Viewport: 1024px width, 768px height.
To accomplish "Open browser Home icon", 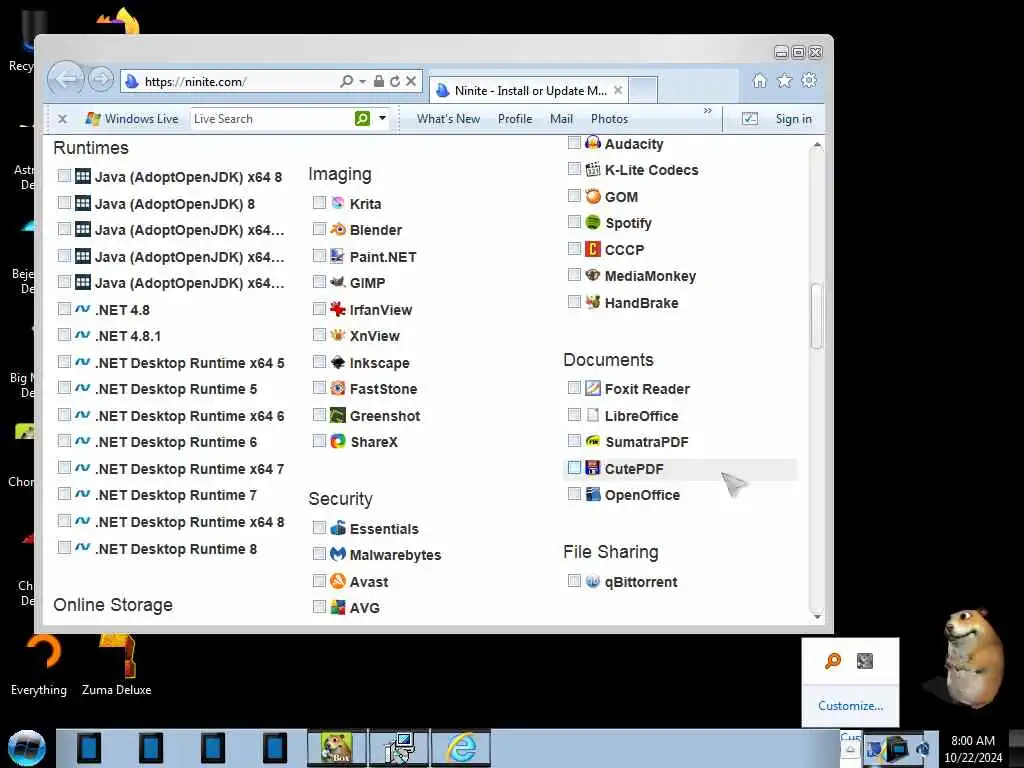I will 760,80.
